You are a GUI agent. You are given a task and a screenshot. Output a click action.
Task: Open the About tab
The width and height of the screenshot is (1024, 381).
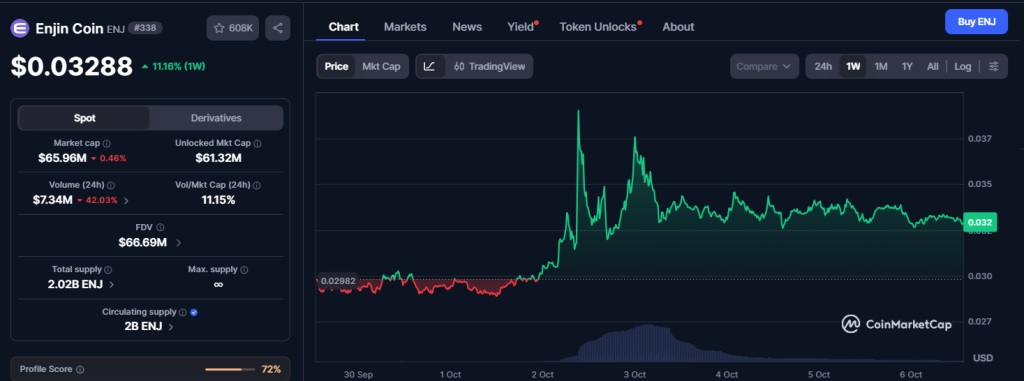click(678, 27)
